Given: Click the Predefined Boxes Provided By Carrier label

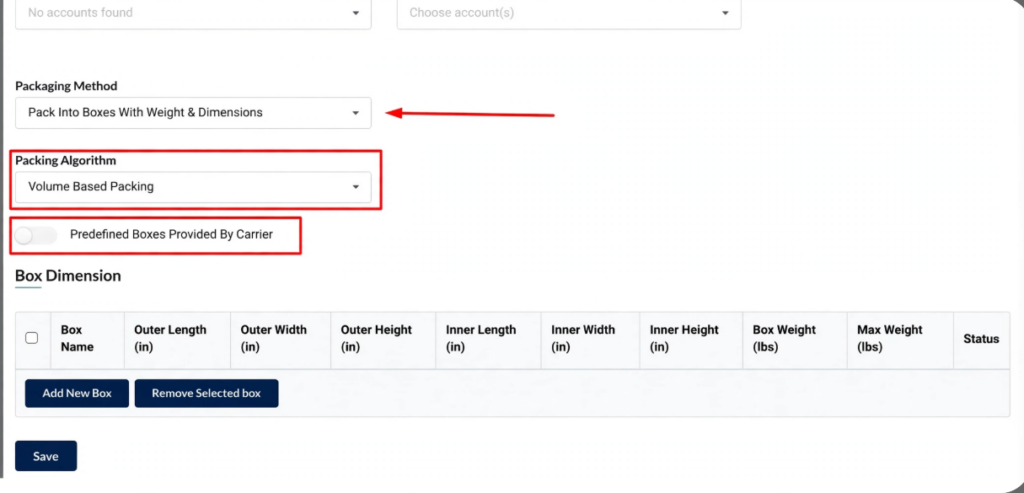Looking at the screenshot, I should click(171, 234).
